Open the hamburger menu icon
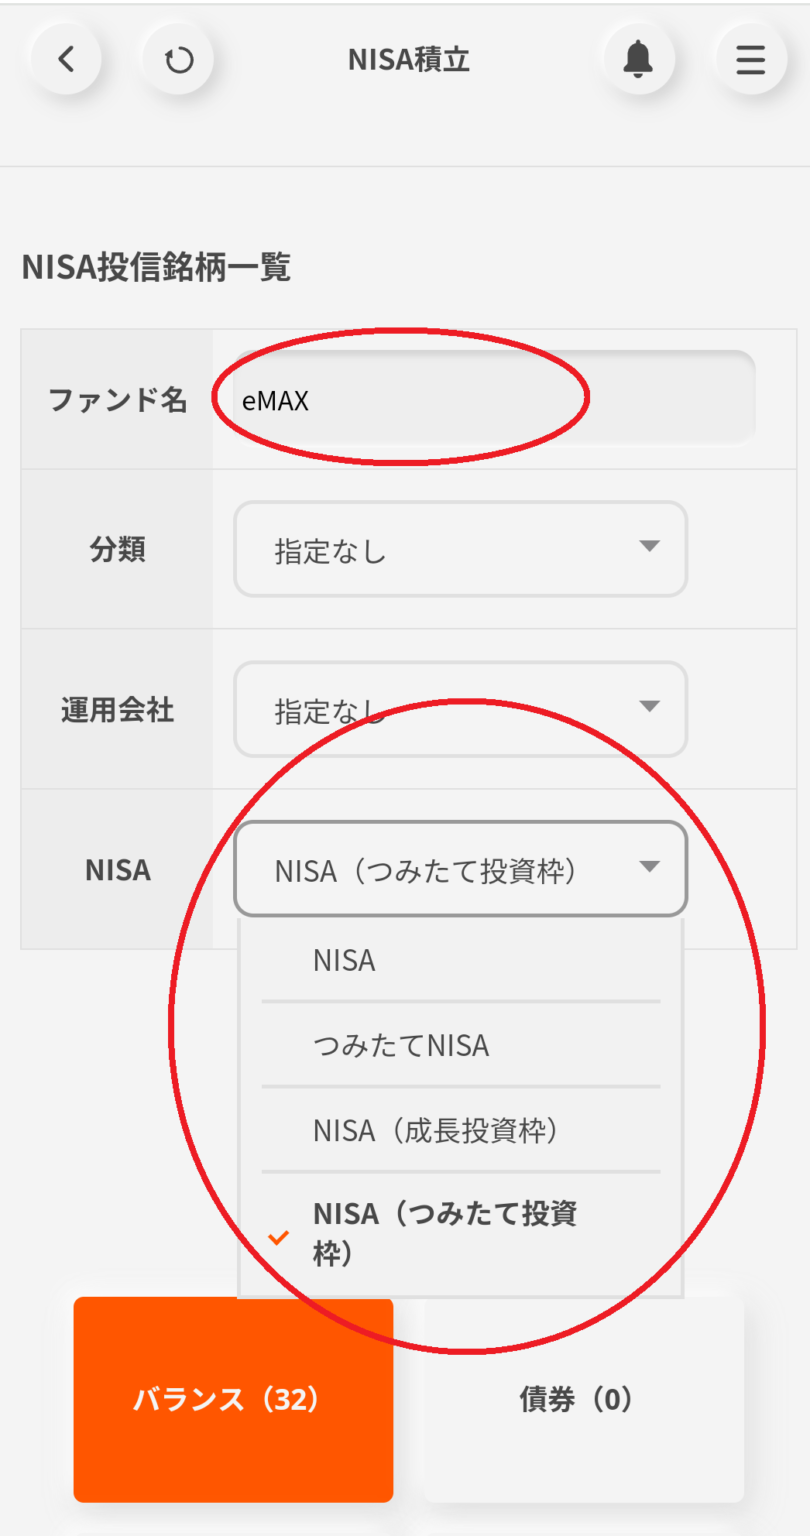This screenshot has height=1536, width=810. click(749, 59)
